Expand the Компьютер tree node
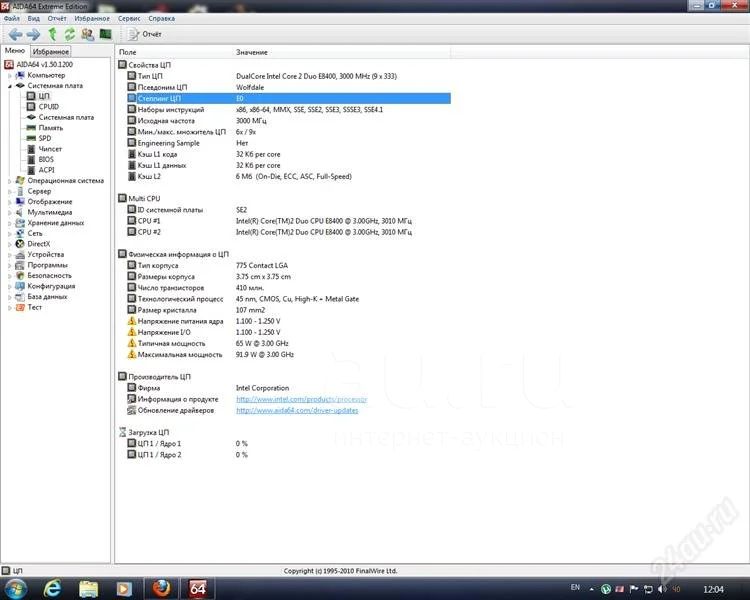This screenshot has width=750, height=600. click(9, 75)
